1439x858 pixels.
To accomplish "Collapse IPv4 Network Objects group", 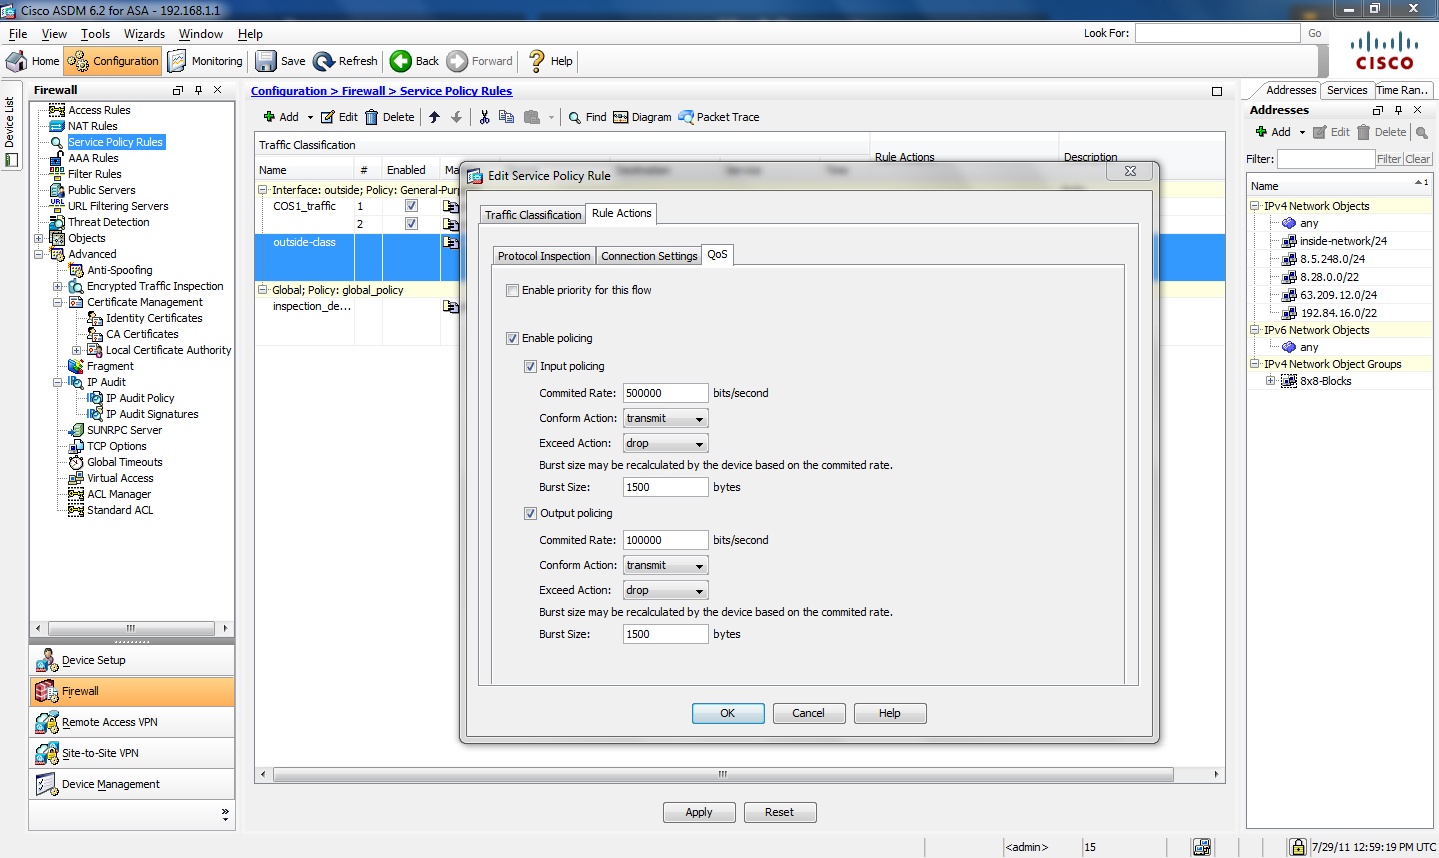I will coord(1255,206).
